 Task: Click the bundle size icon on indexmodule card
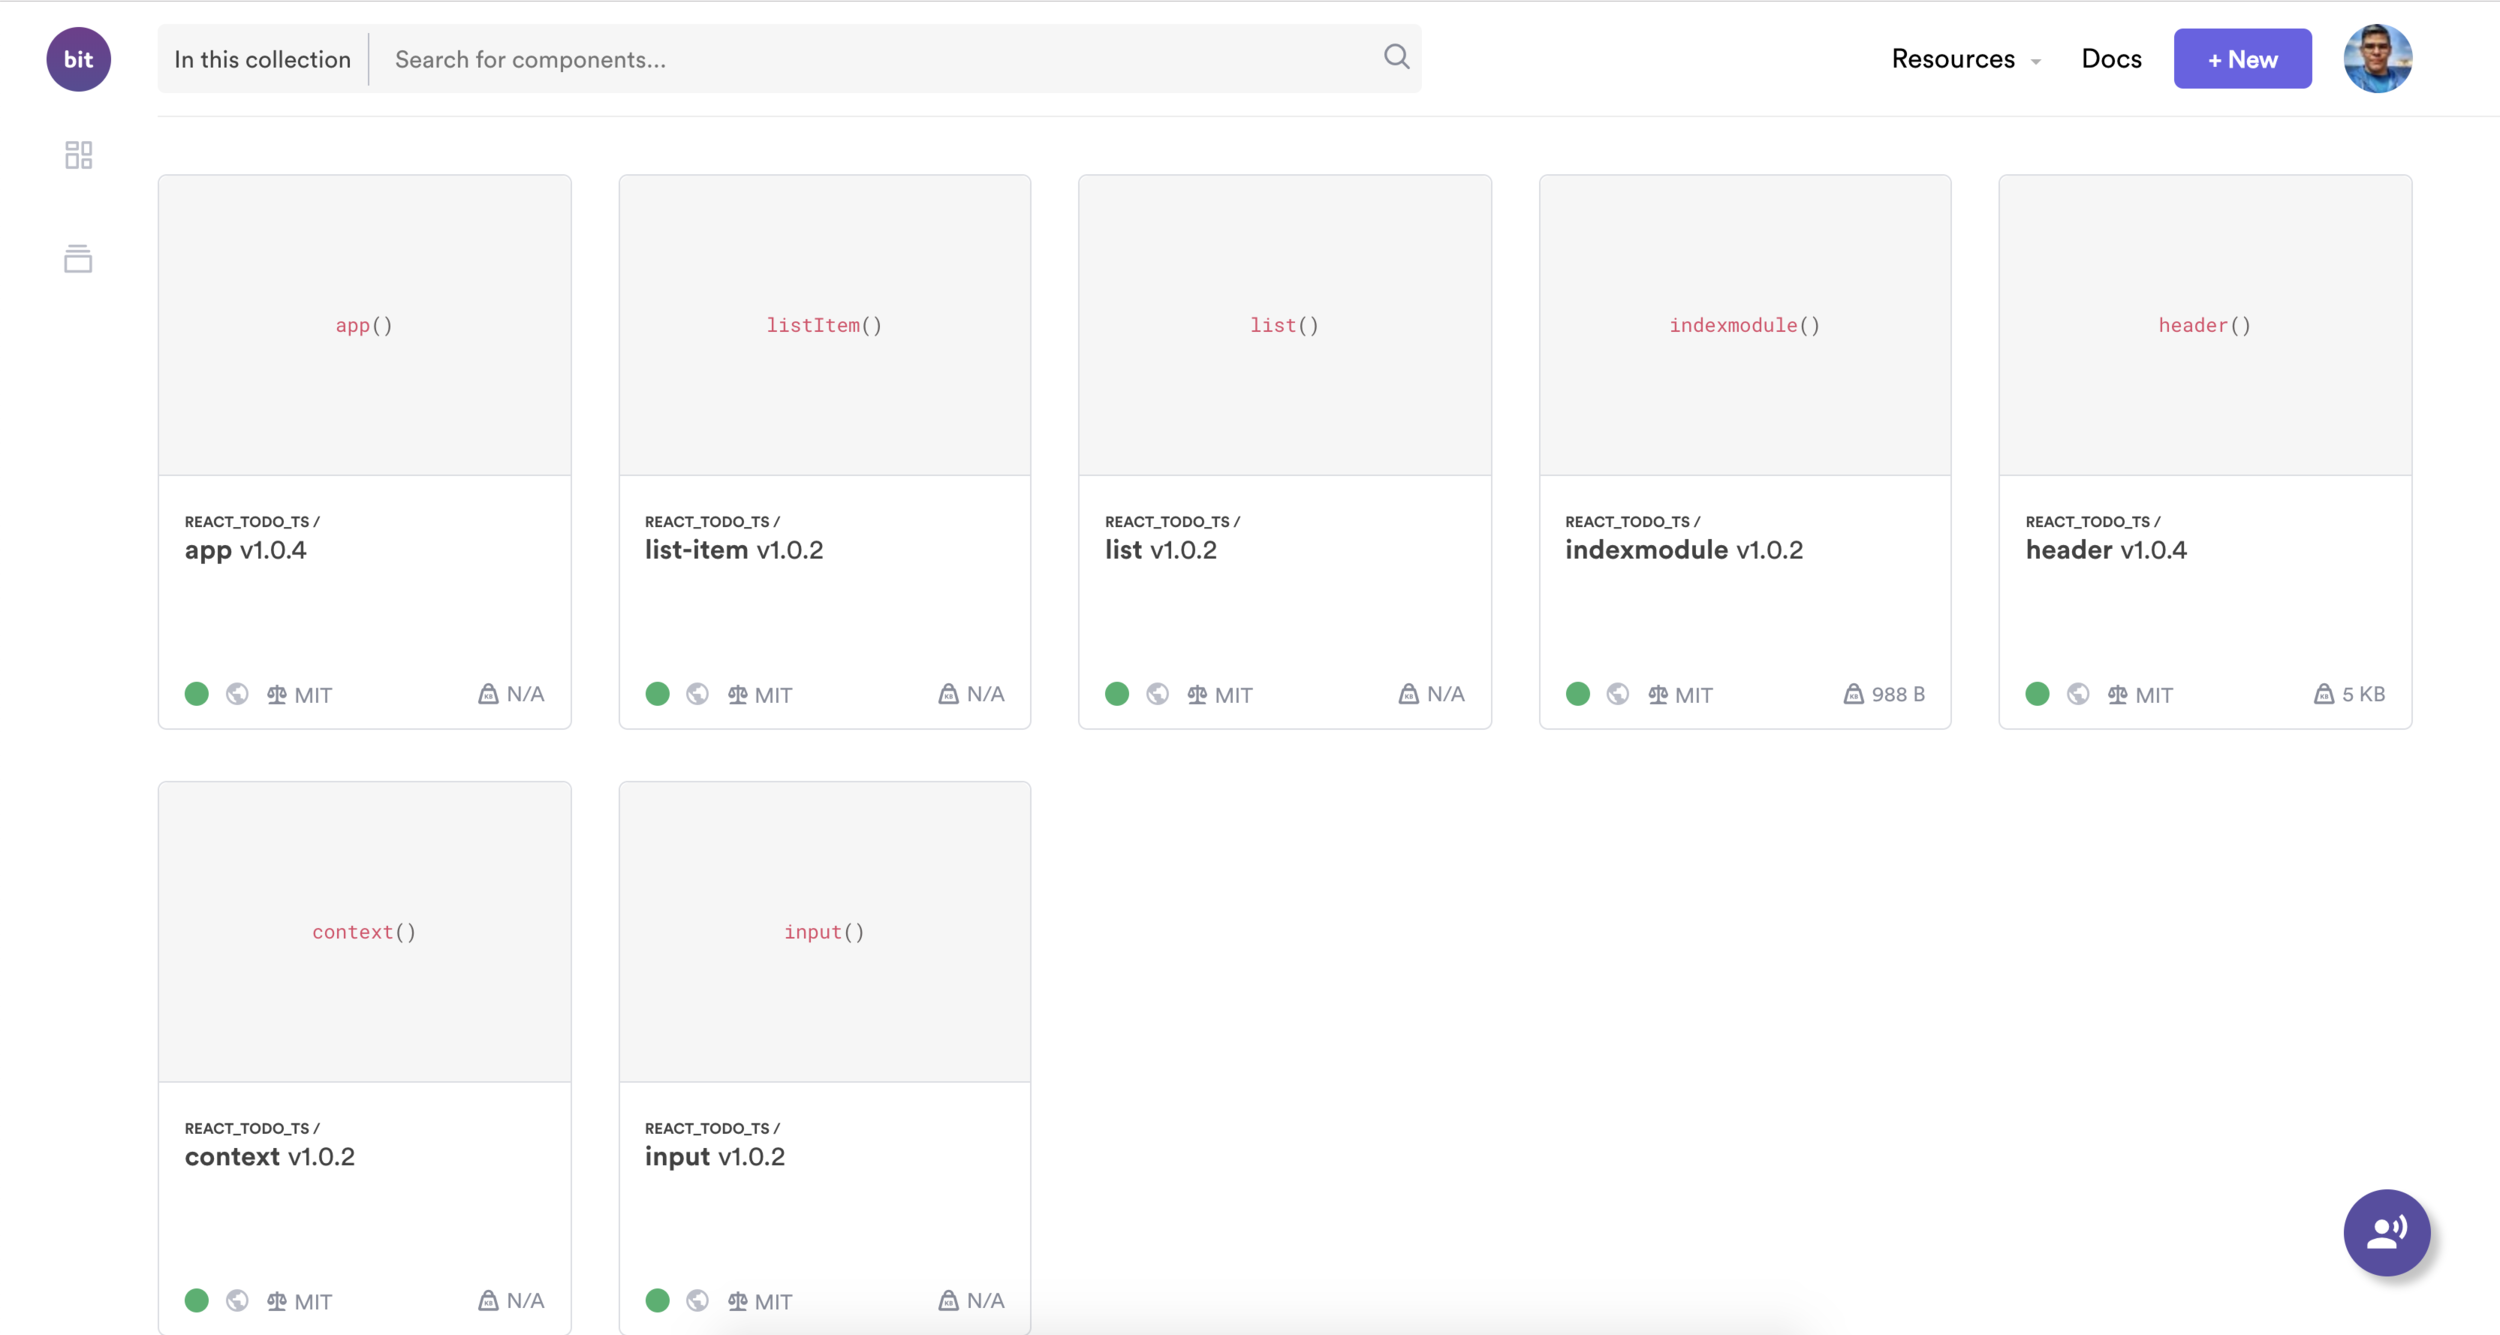tap(1853, 694)
